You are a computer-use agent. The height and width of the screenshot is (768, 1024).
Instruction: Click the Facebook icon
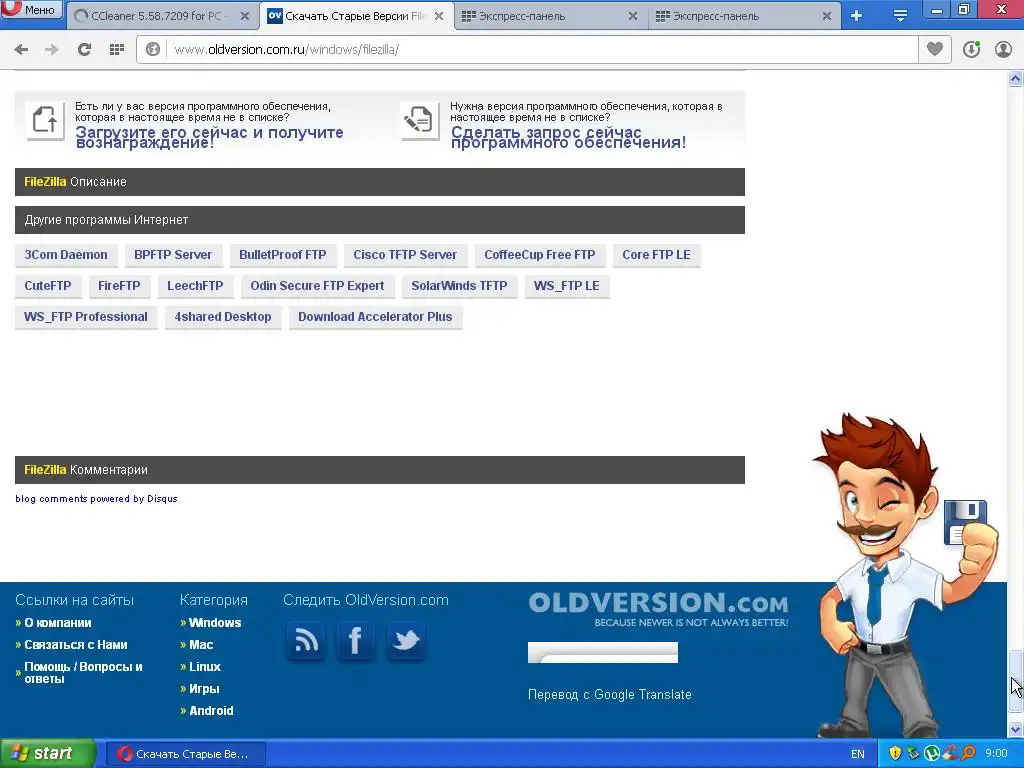[355, 641]
